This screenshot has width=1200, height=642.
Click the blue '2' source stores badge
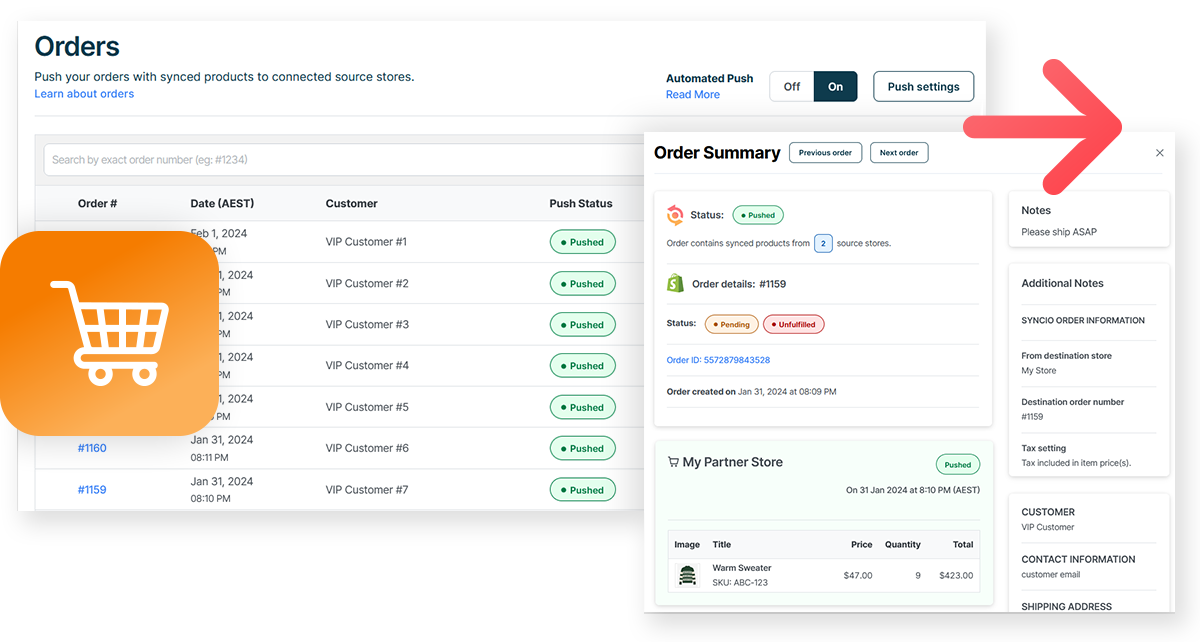click(823, 243)
